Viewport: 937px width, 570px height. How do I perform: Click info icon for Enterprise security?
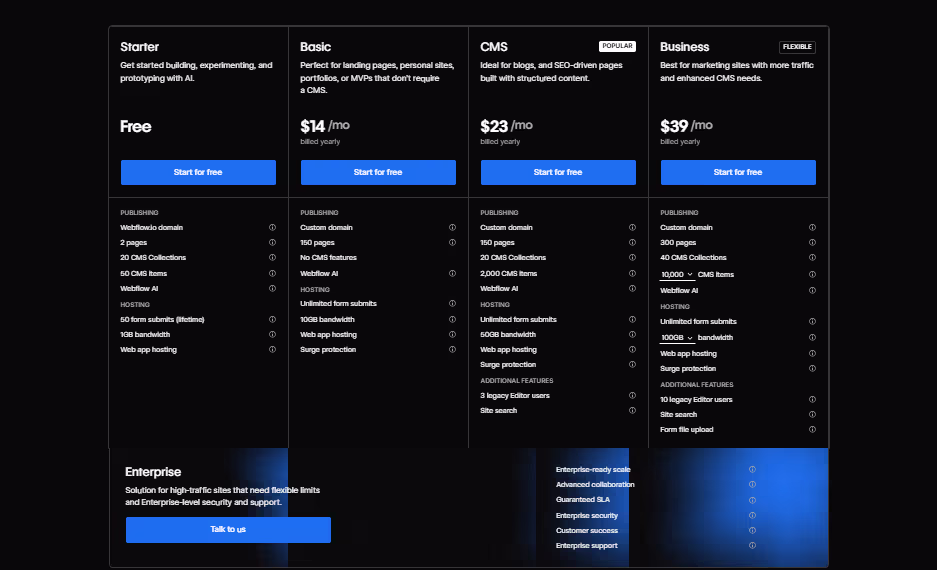752,515
